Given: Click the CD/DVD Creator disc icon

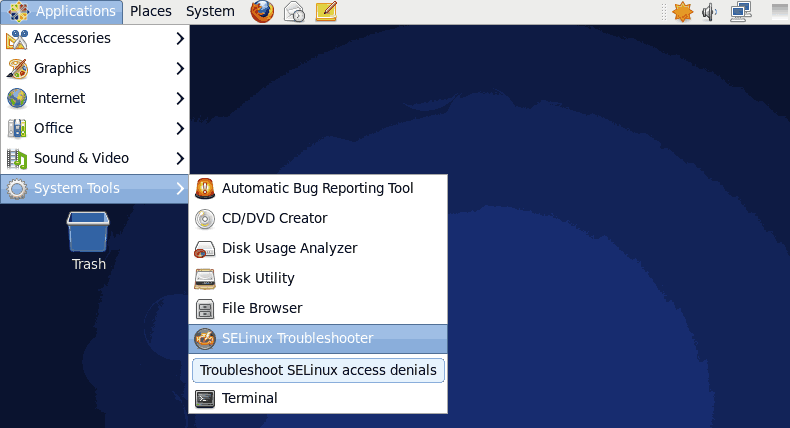Looking at the screenshot, I should (x=205, y=219).
